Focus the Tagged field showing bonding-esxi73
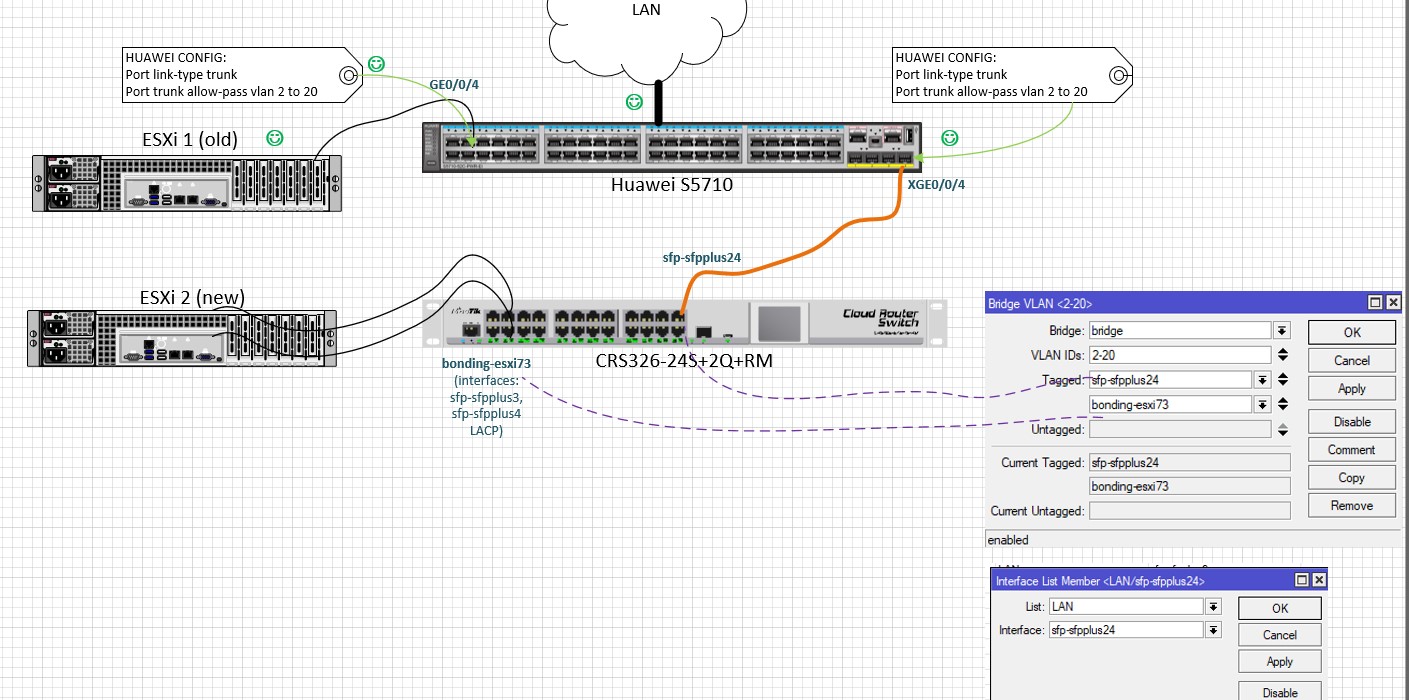Screen dimensions: 1409x700 1171,405
